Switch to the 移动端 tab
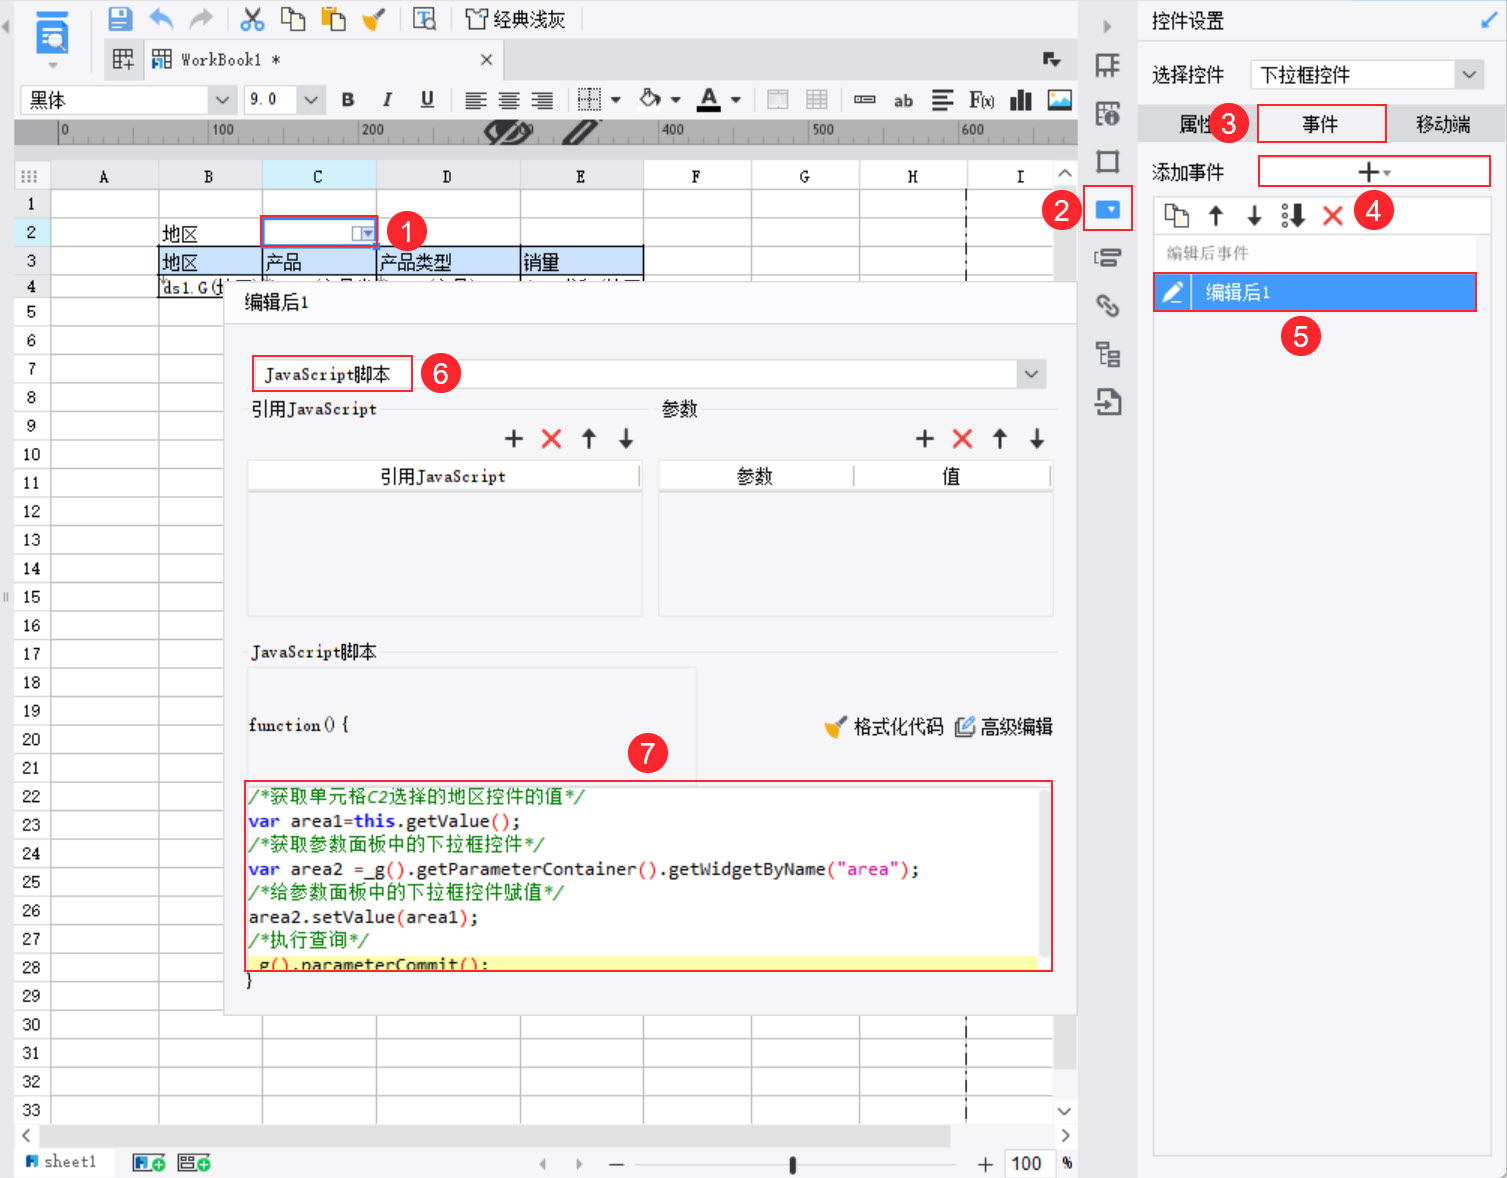Viewport: 1507px width, 1178px height. 1443,124
